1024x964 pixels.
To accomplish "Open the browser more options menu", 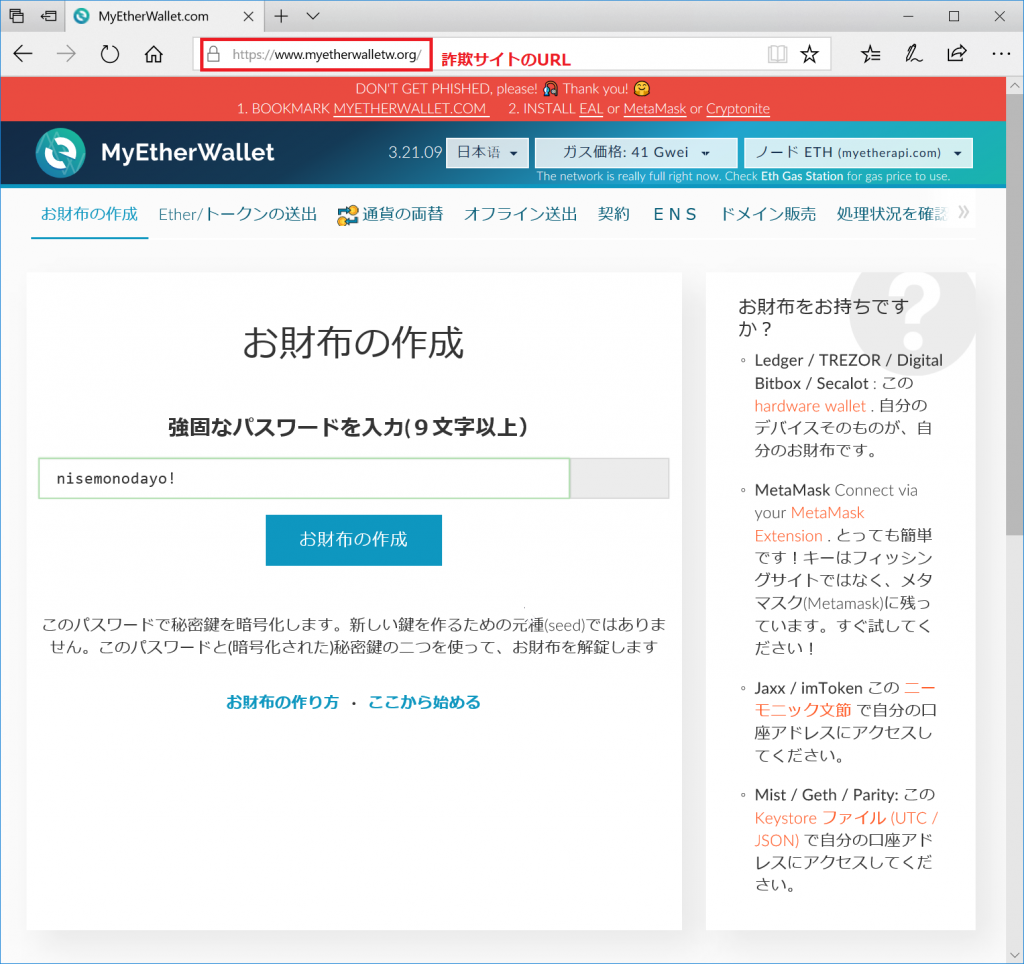I will pos(1000,54).
